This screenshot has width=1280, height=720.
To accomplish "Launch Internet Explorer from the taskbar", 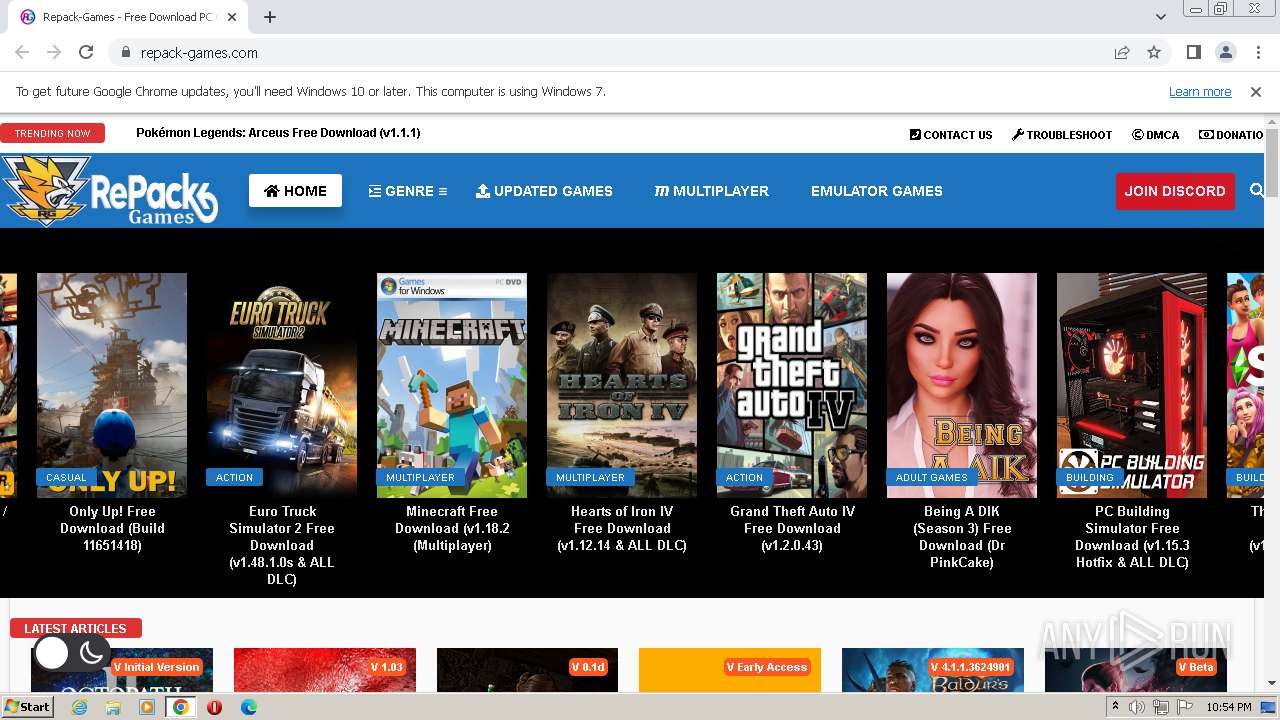I will point(79,707).
